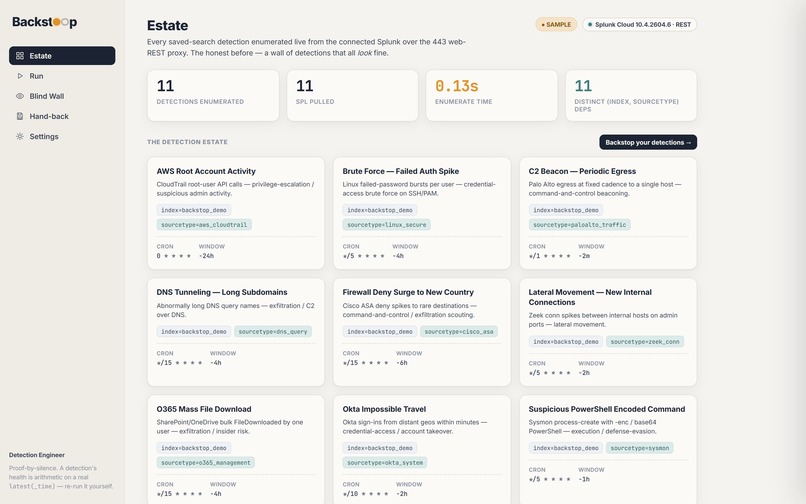Viewport: 806px width, 504px height.
Task: Click the Detections Enumerated stat card
Action: coord(213,96)
